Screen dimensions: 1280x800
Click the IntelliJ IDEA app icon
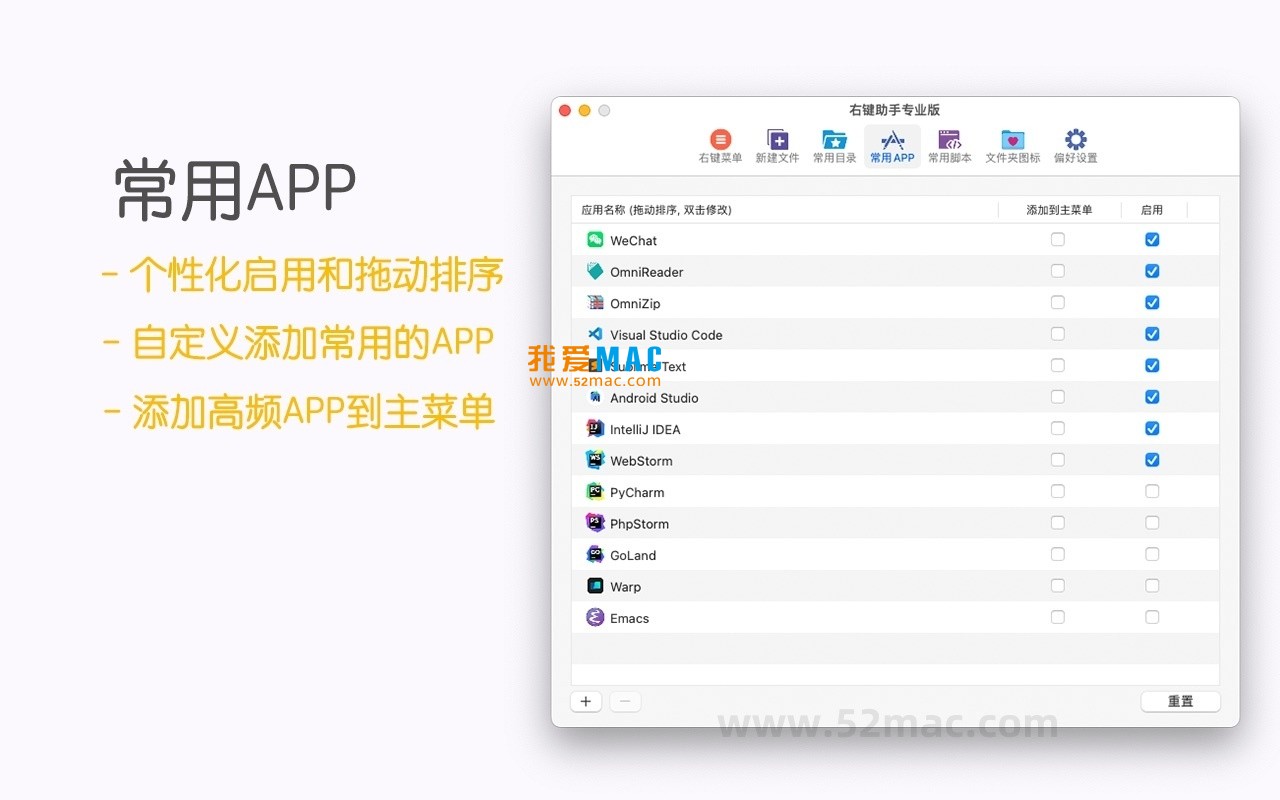tap(595, 429)
